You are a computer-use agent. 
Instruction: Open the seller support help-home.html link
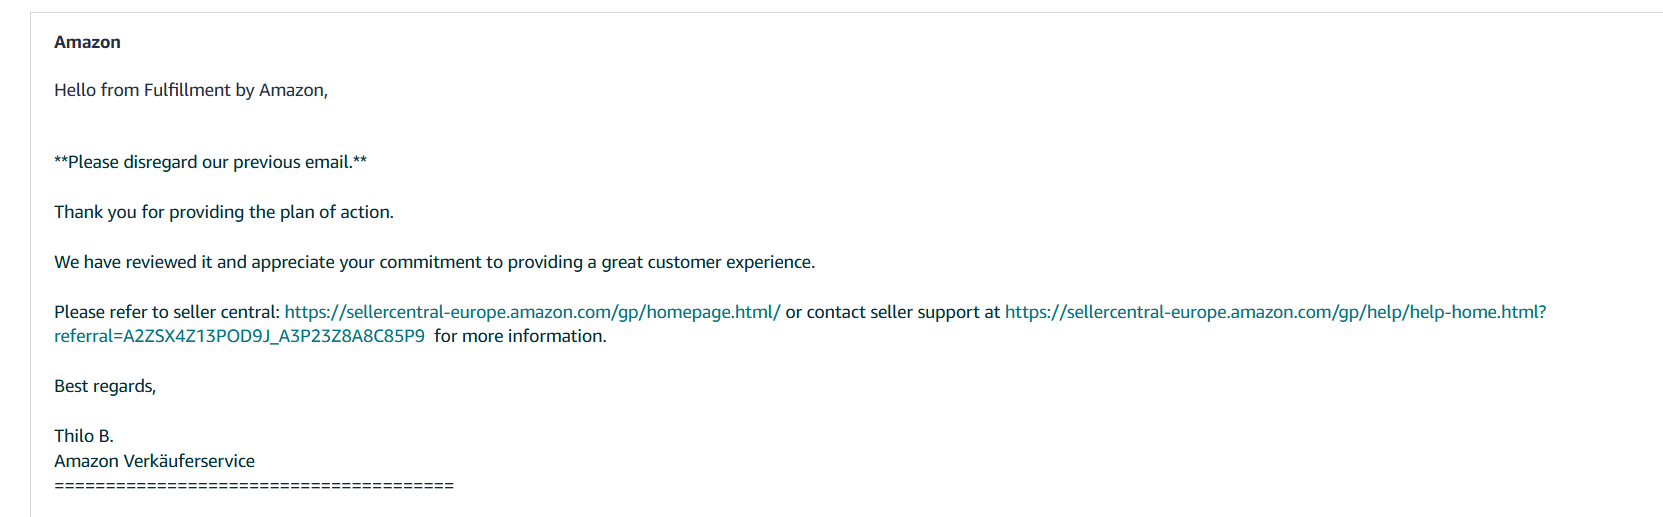1274,312
